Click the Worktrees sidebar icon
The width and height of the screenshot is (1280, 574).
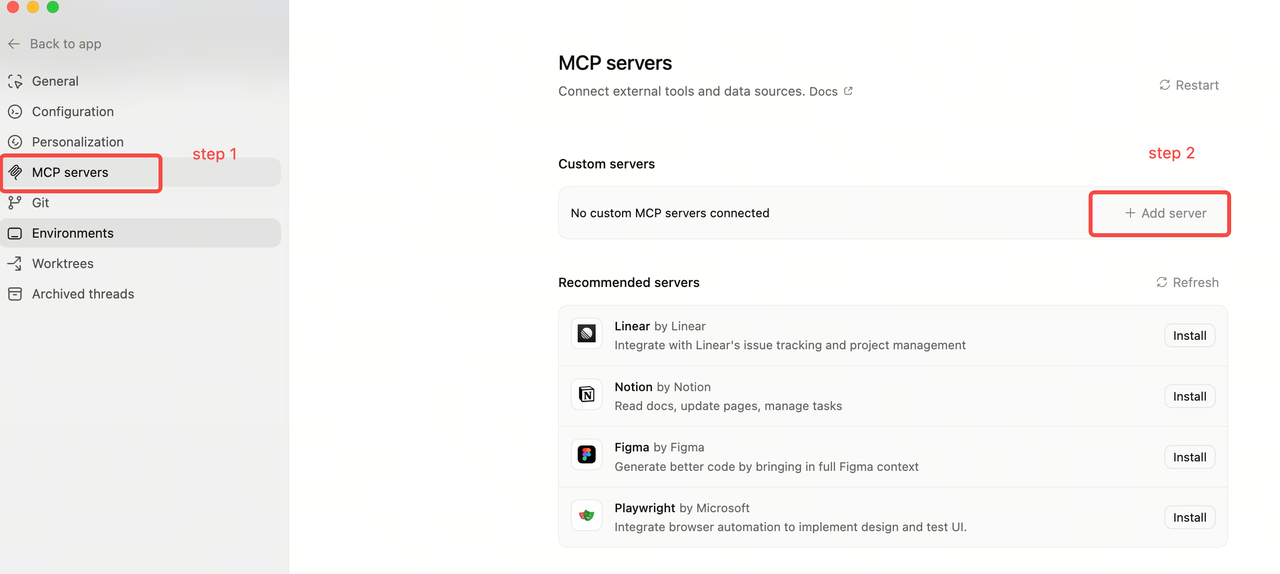[15, 264]
